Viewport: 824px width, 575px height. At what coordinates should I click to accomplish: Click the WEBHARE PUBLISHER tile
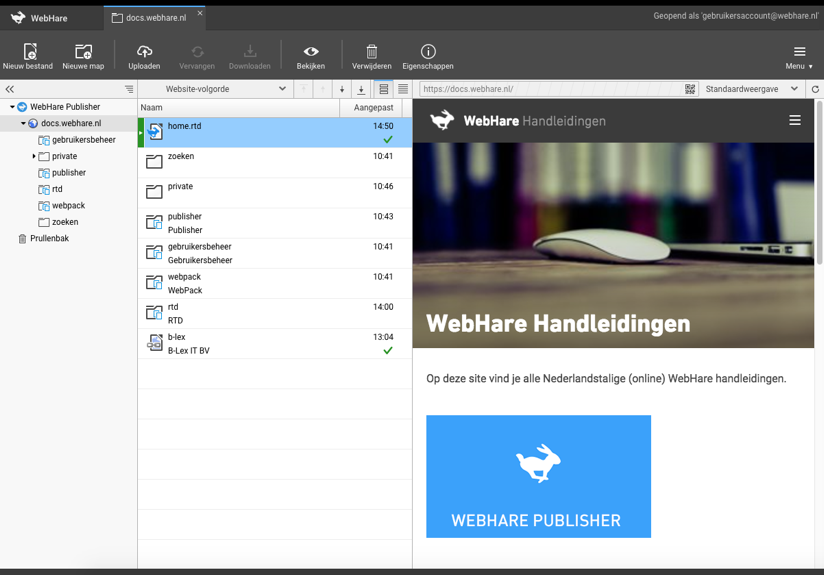coord(538,476)
